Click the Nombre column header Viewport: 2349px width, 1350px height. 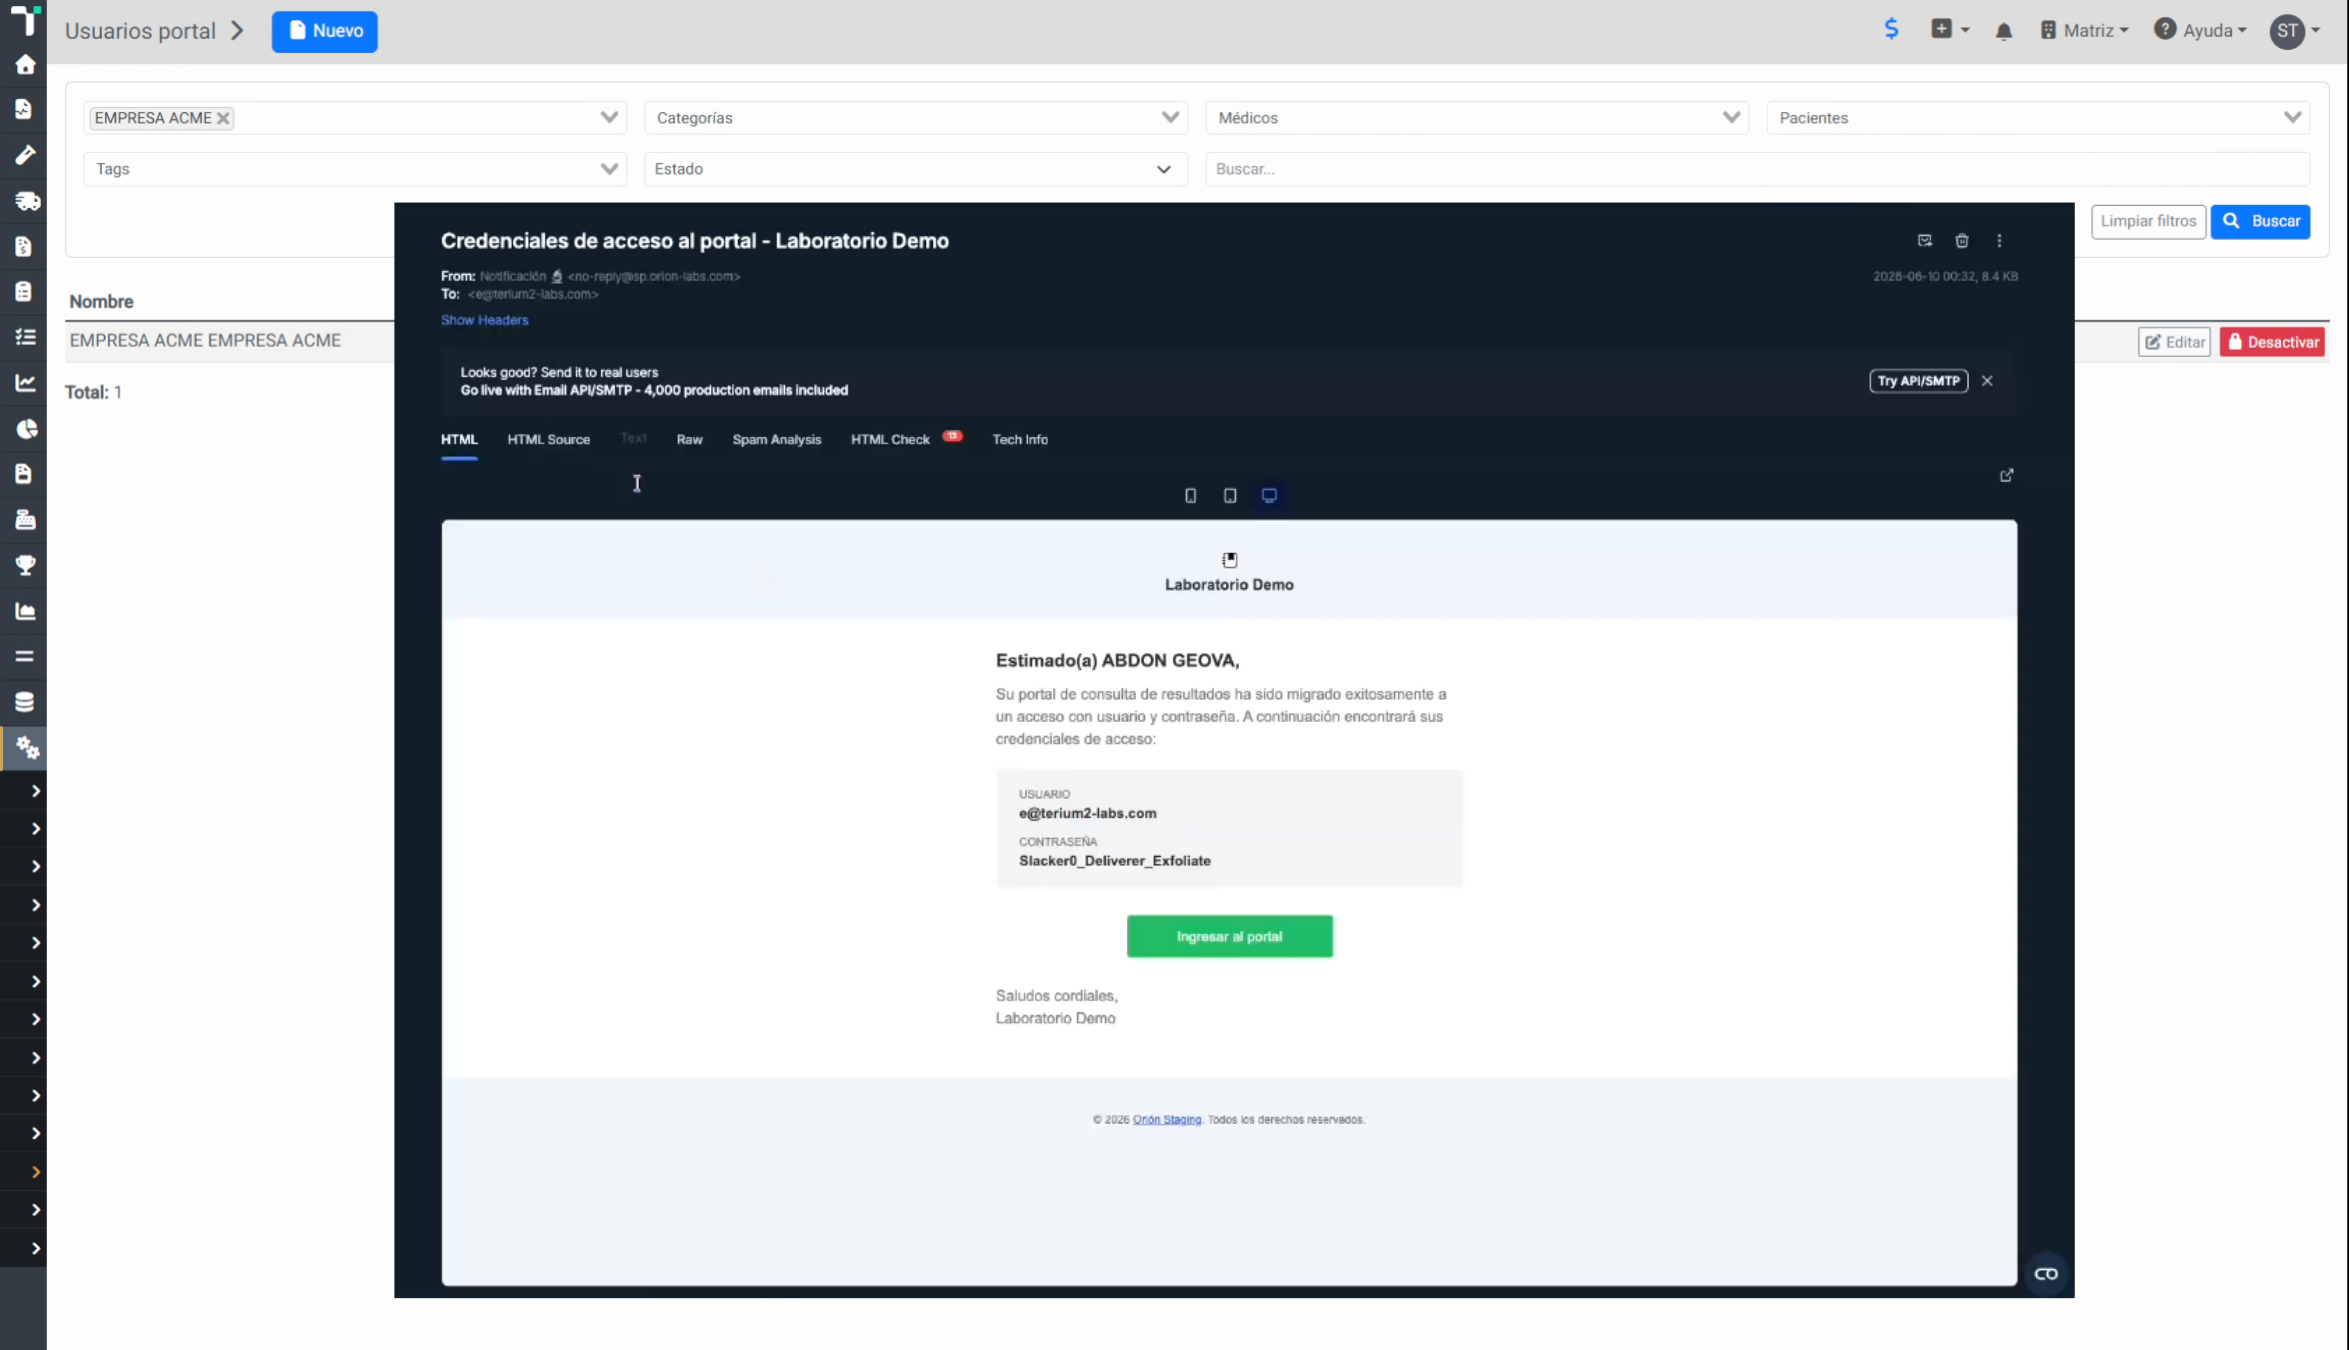pos(101,301)
